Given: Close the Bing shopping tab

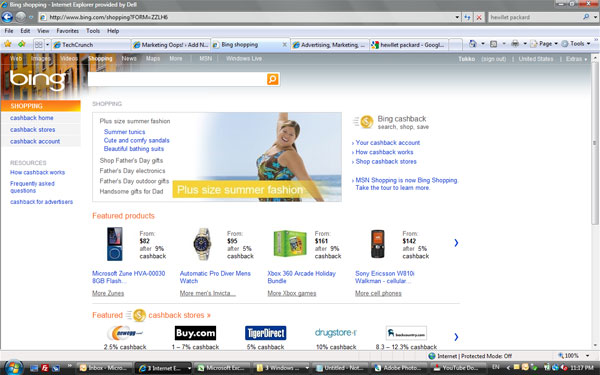Looking at the screenshot, I should [284, 45].
